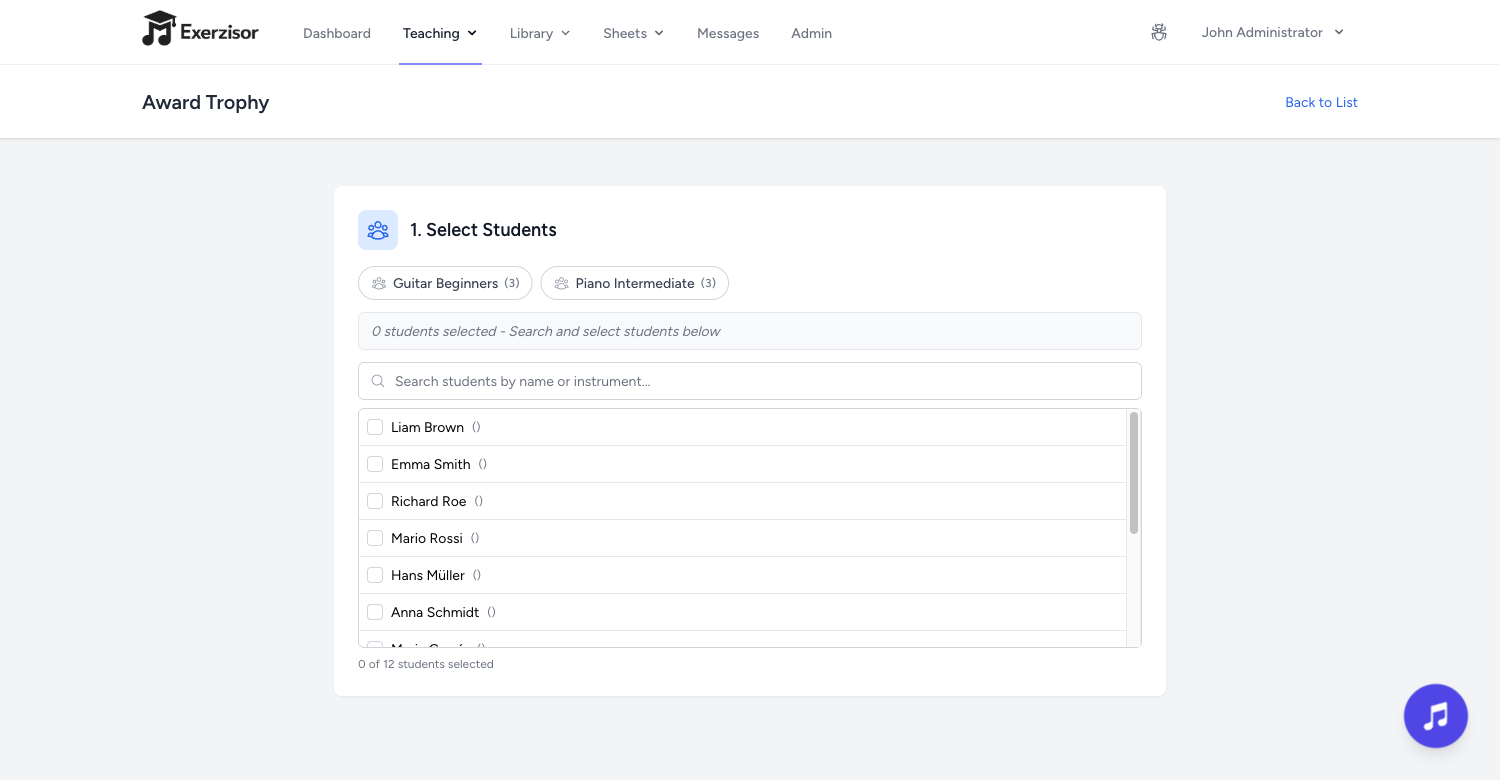Enable the Anna Schmidt checkbox
The image size is (1500, 780).
pos(375,612)
